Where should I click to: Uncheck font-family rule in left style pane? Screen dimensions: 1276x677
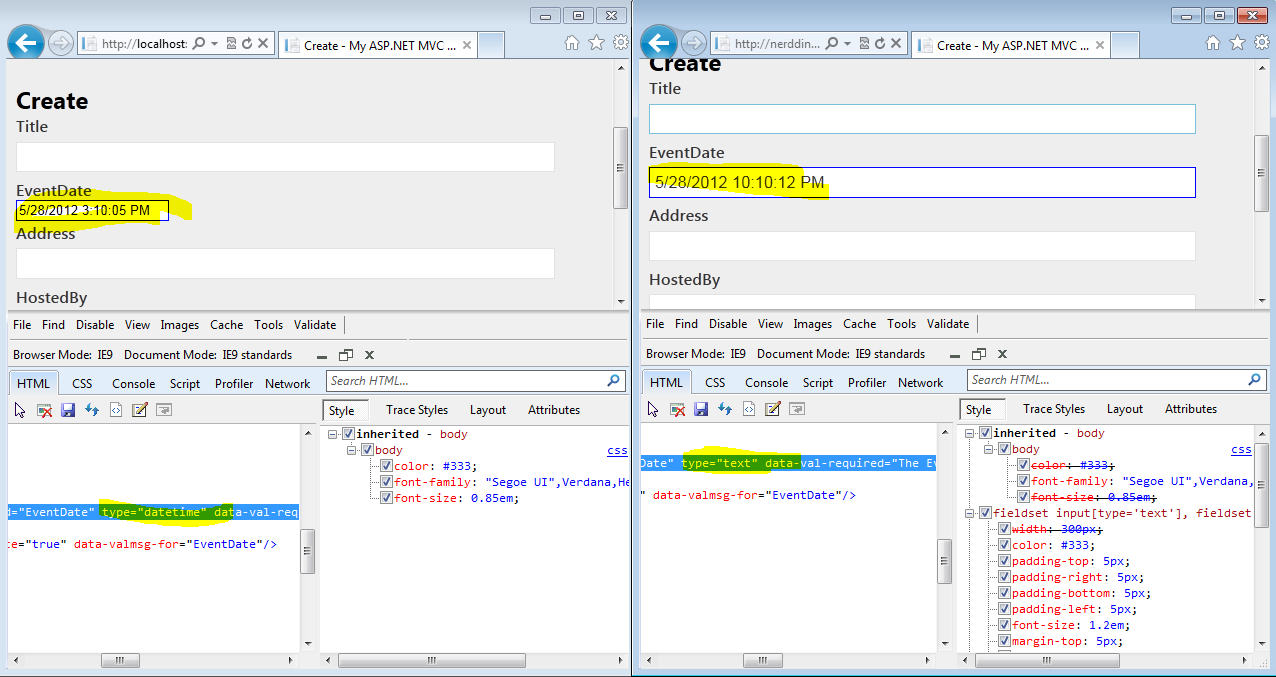tap(387, 482)
